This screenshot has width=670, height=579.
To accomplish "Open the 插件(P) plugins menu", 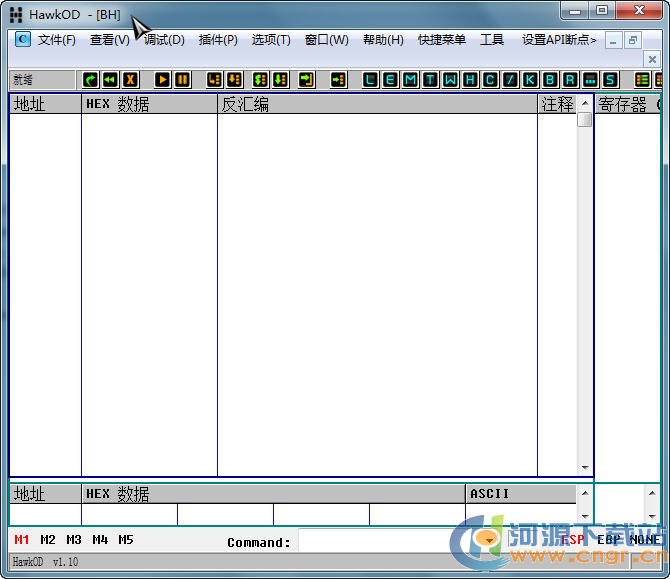I will (x=218, y=40).
